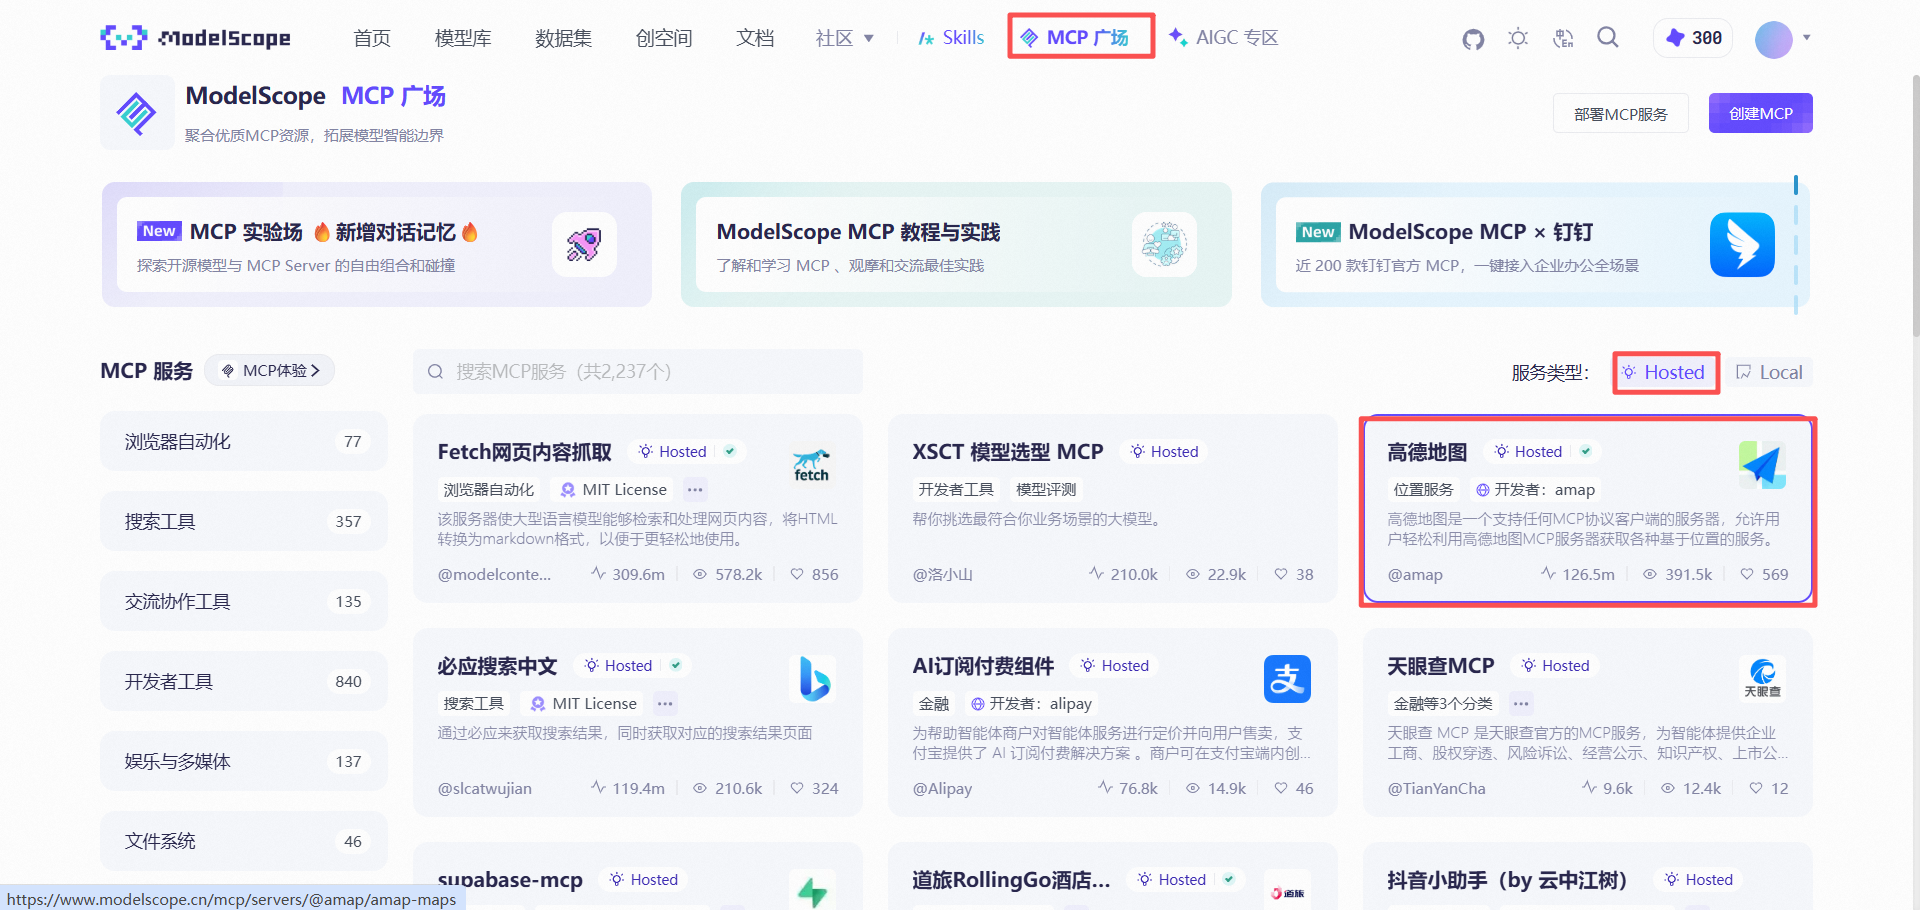Click the 部署MCP服务 button
The width and height of the screenshot is (1920, 910).
click(1621, 114)
